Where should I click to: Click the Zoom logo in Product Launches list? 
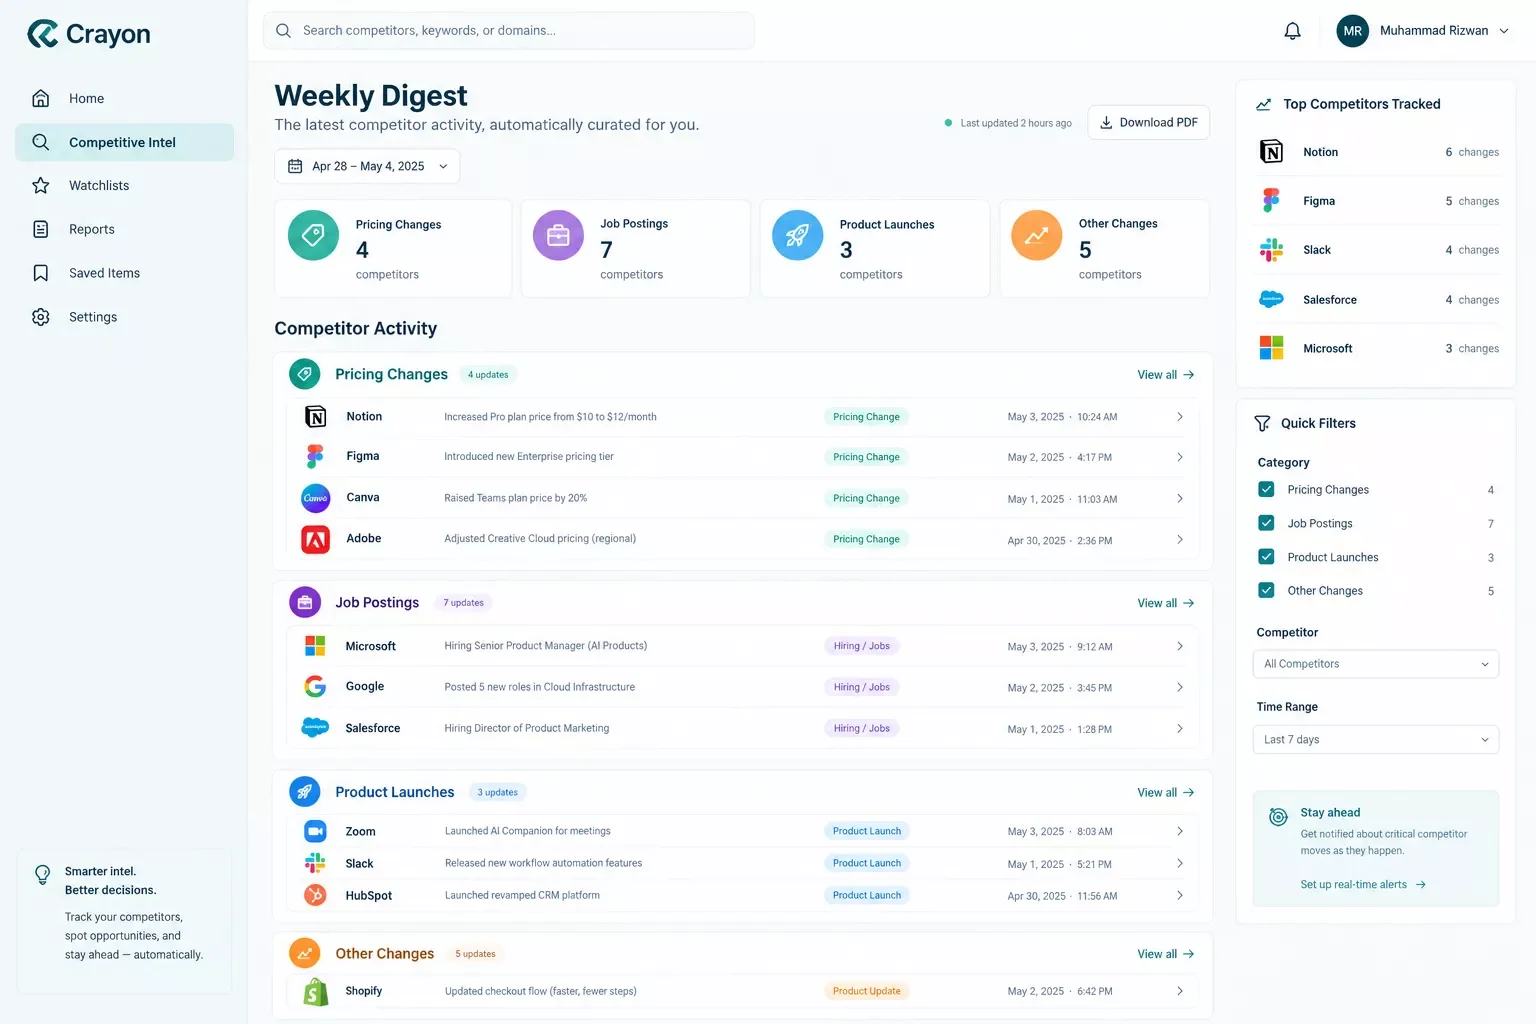pos(315,831)
